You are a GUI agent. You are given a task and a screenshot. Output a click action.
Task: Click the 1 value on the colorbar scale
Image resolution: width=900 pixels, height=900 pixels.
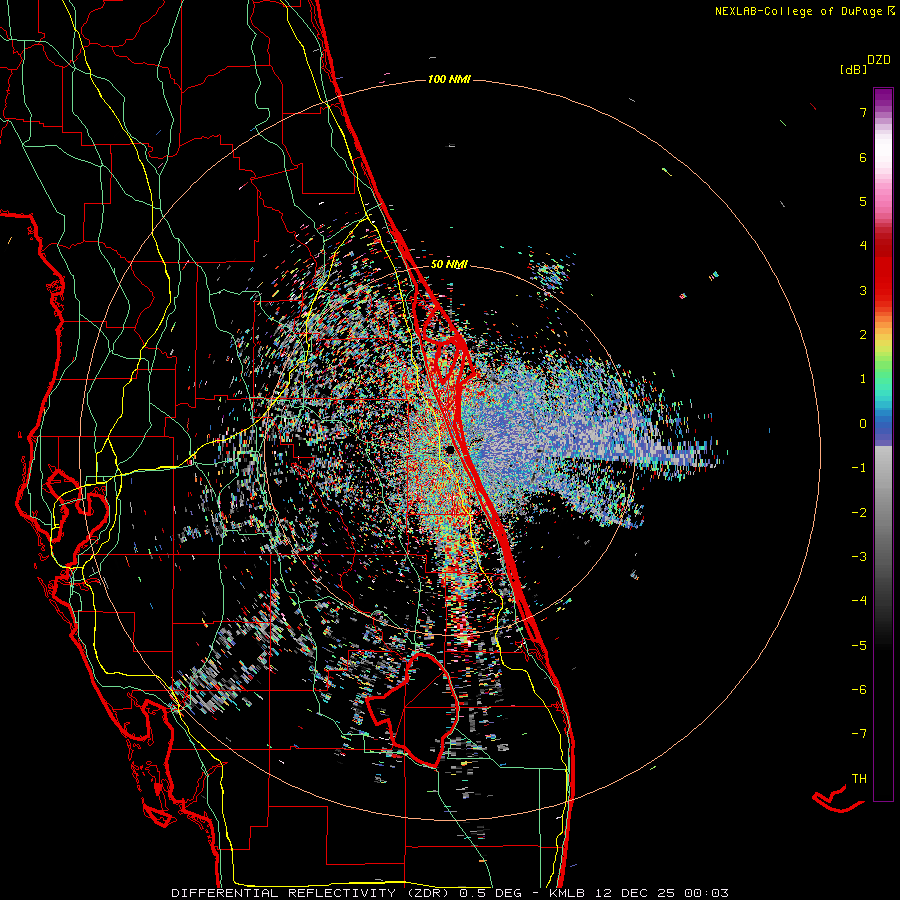tap(863, 379)
